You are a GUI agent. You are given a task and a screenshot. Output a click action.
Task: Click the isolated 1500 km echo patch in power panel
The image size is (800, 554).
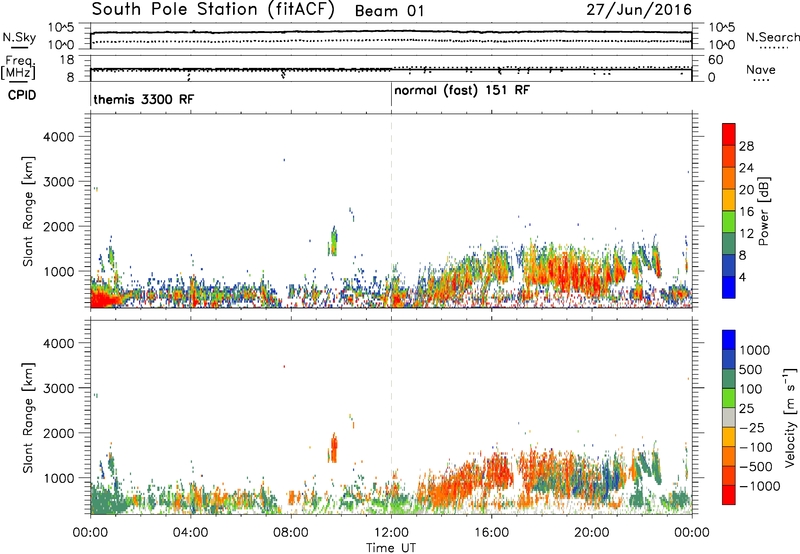(x=334, y=241)
